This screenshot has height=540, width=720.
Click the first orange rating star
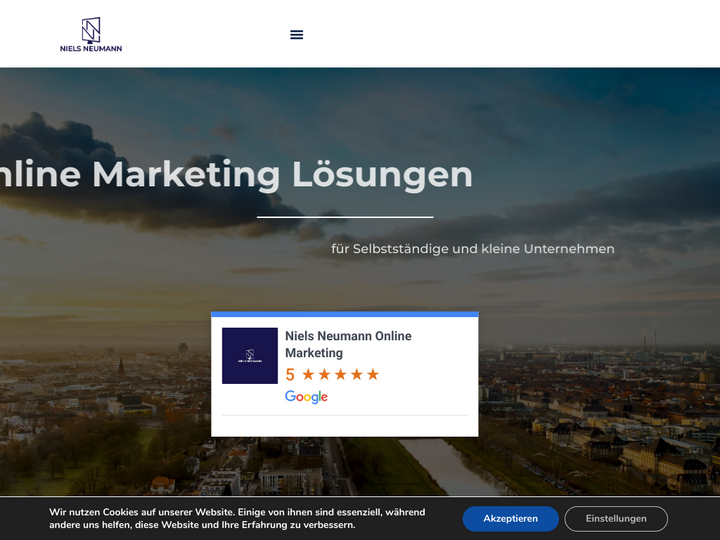point(308,375)
